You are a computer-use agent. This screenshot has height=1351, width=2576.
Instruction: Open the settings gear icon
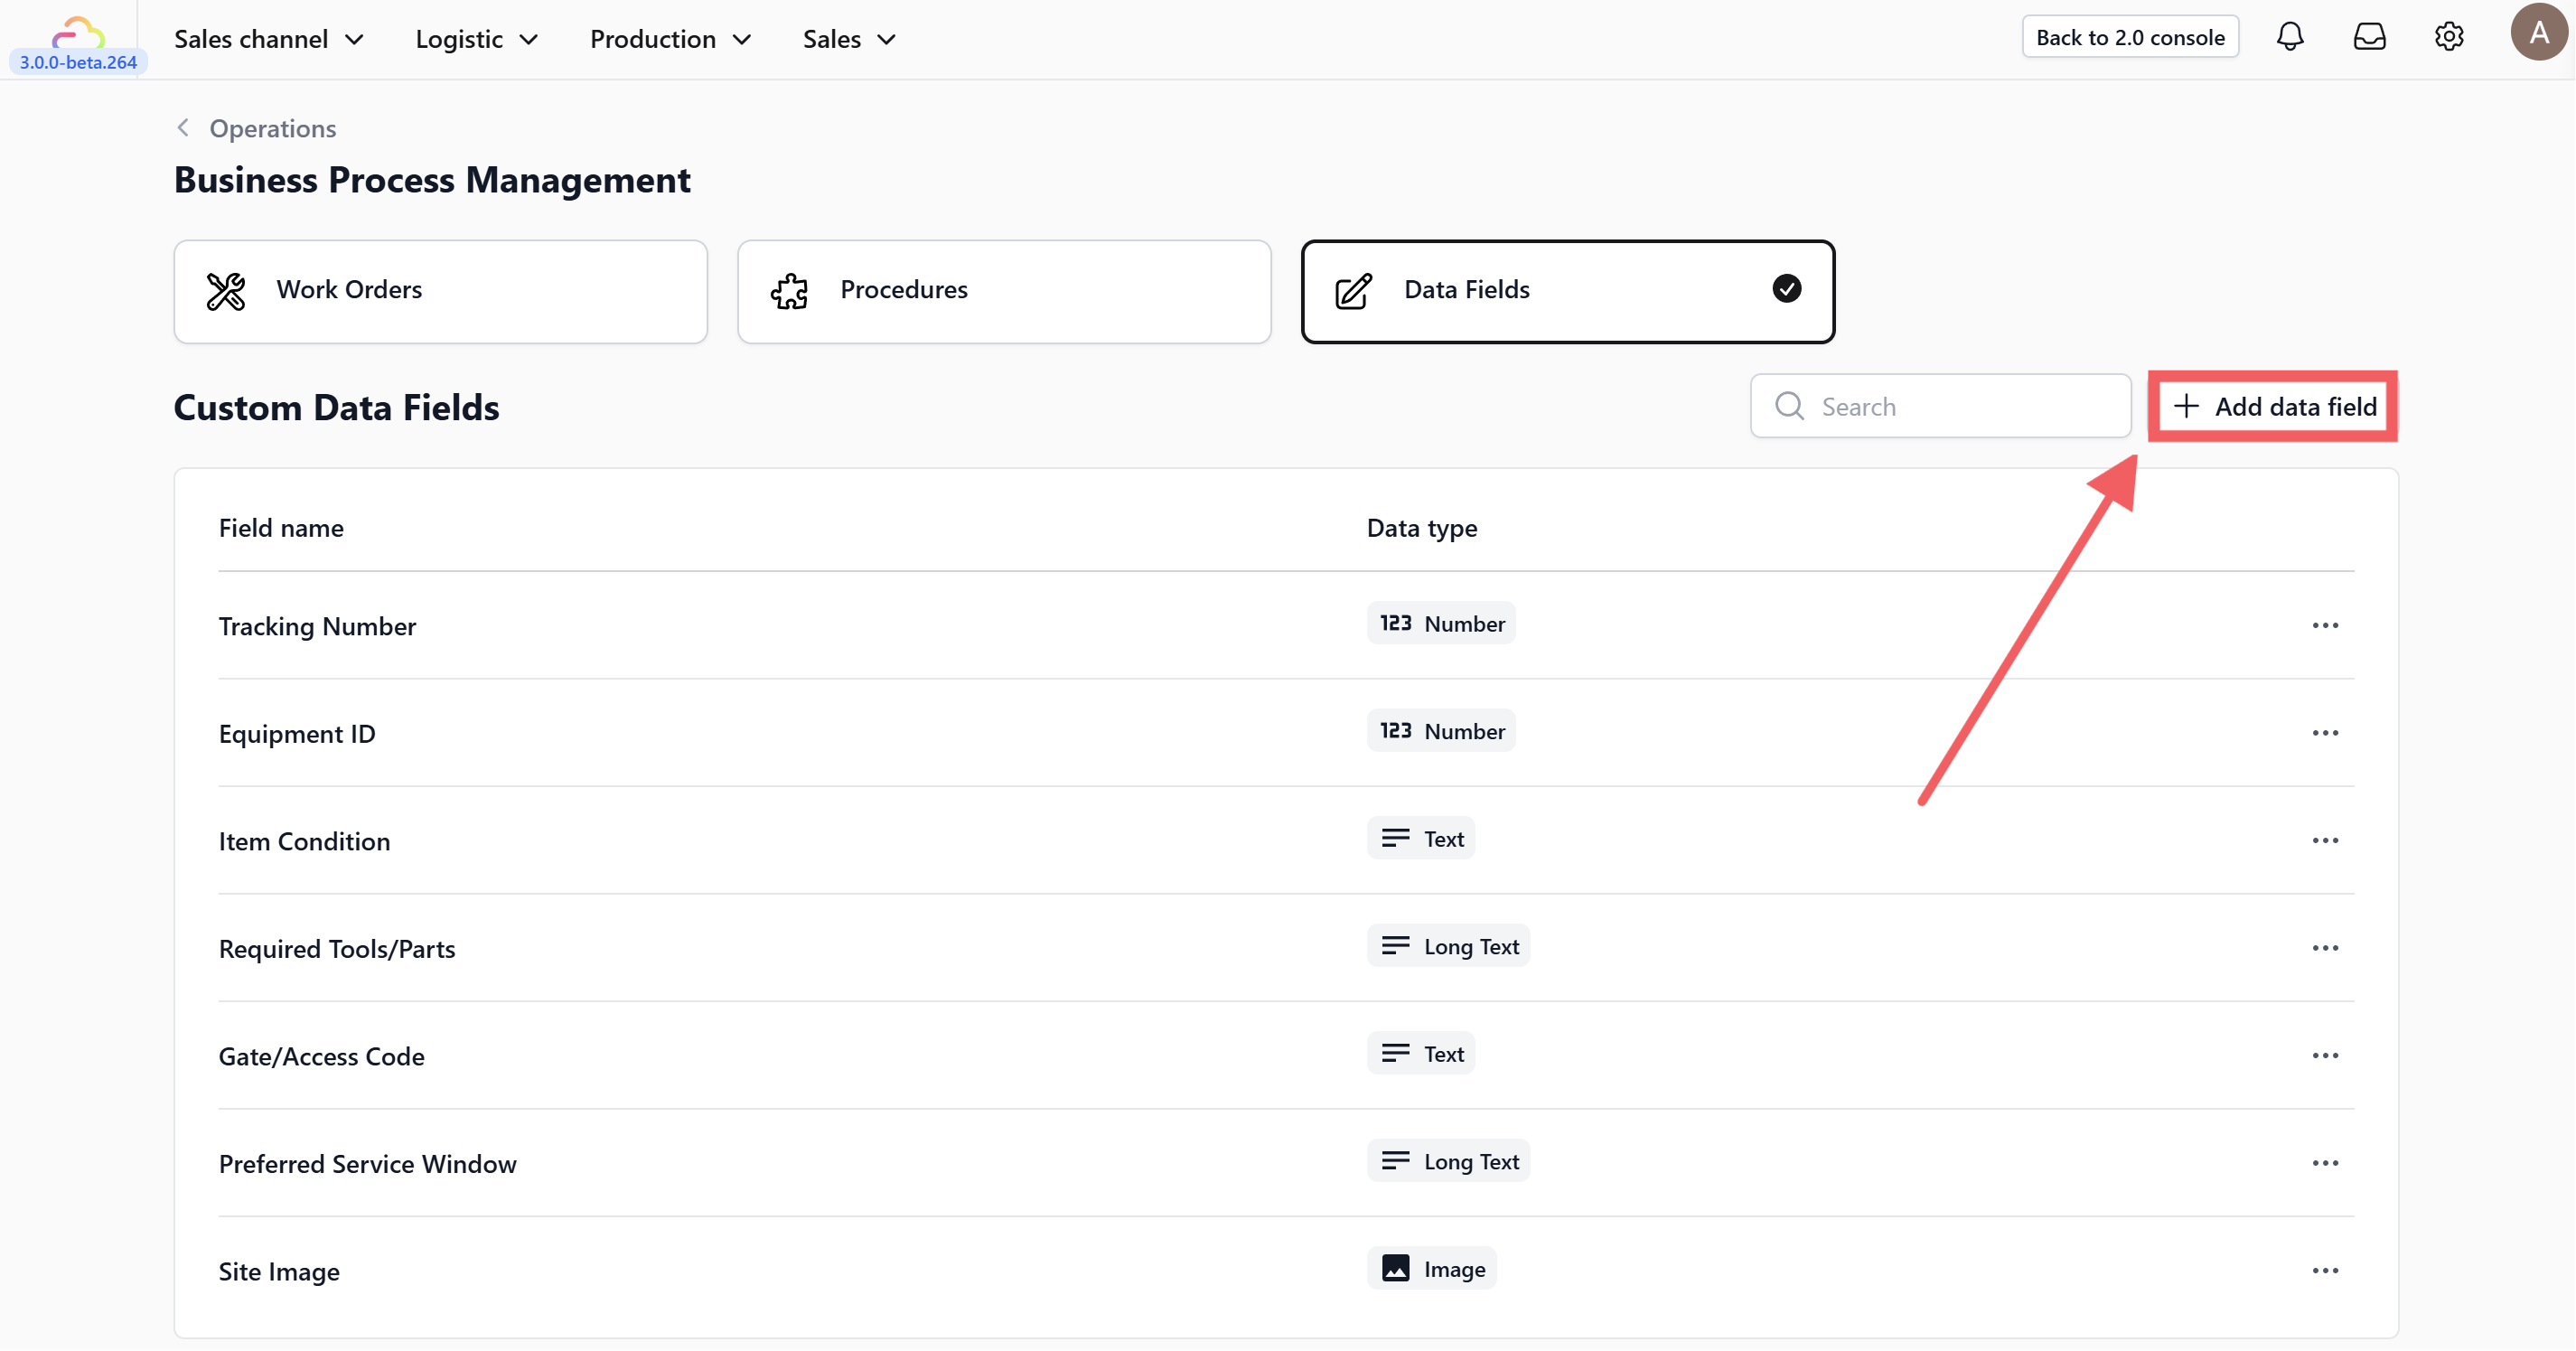coord(2448,37)
